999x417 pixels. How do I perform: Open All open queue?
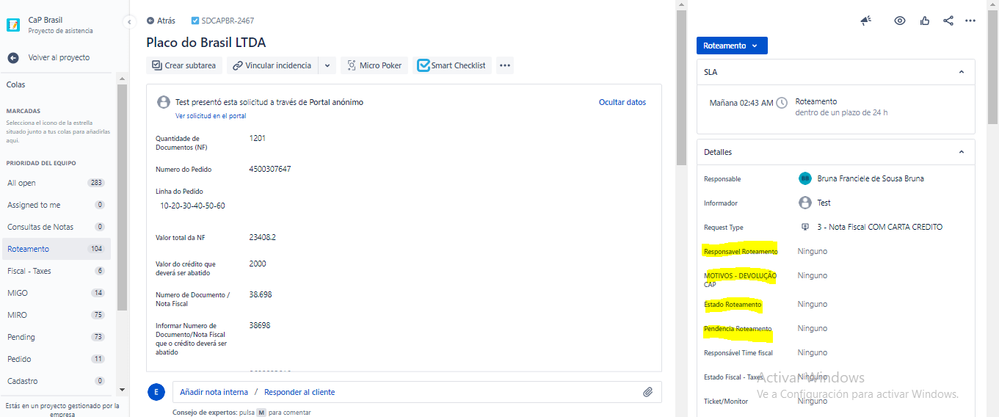(x=56, y=183)
